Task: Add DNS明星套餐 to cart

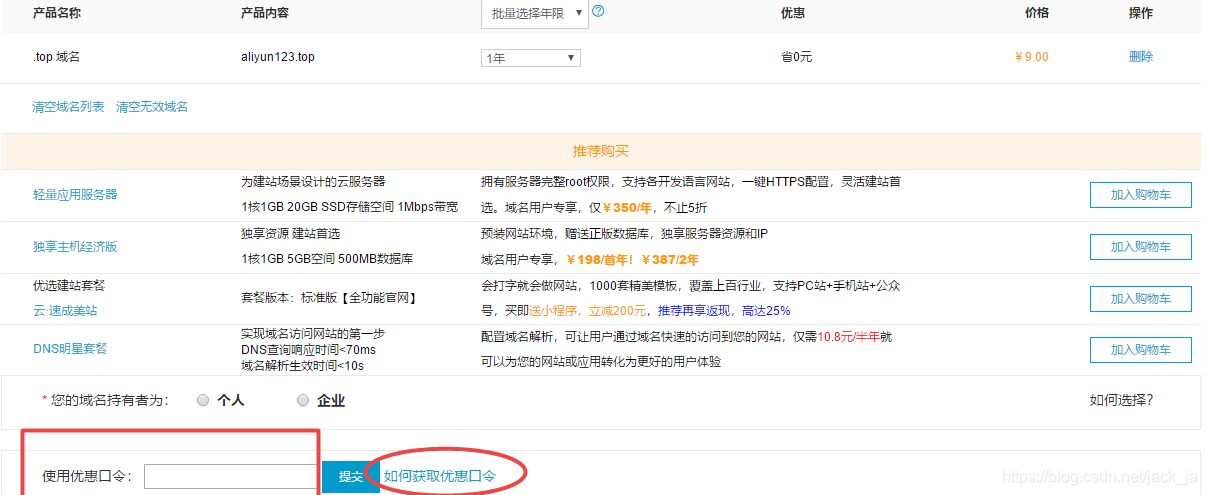Action: point(1141,350)
